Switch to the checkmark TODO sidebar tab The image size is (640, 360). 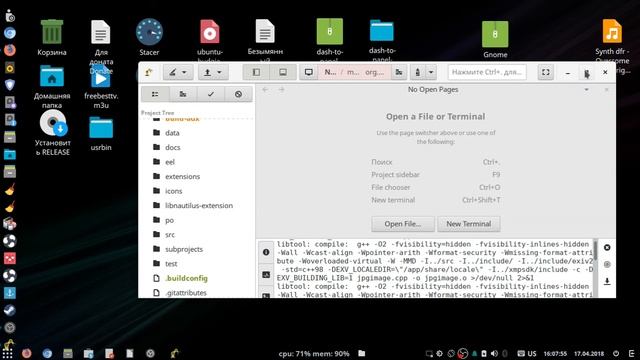211,94
